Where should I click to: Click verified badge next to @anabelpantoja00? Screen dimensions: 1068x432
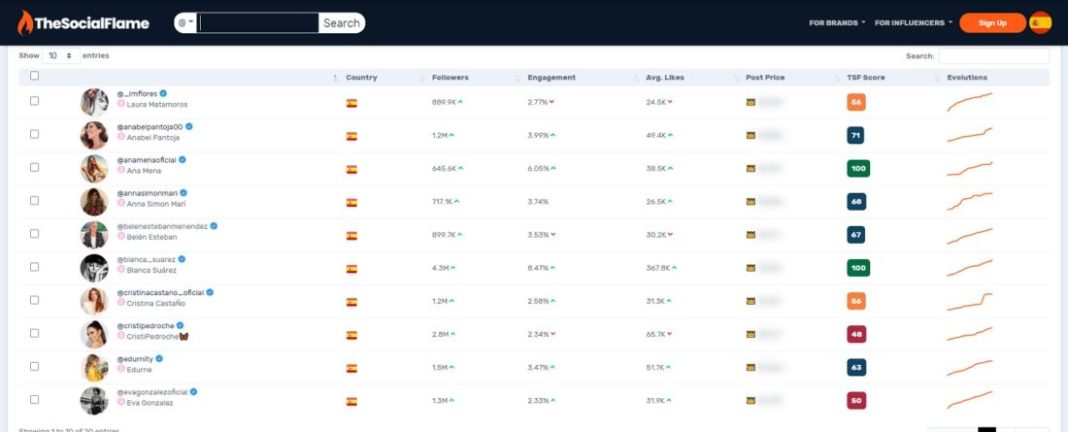(189, 127)
